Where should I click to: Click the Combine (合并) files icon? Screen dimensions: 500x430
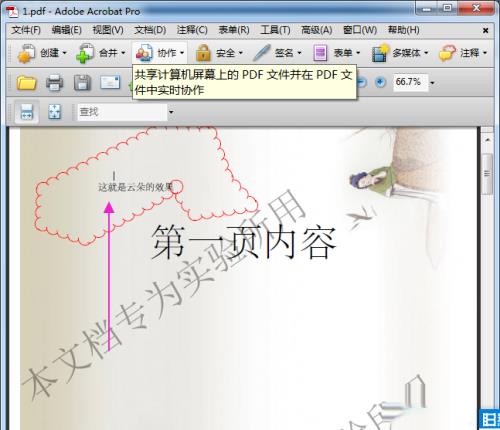pyautogui.click(x=85, y=53)
